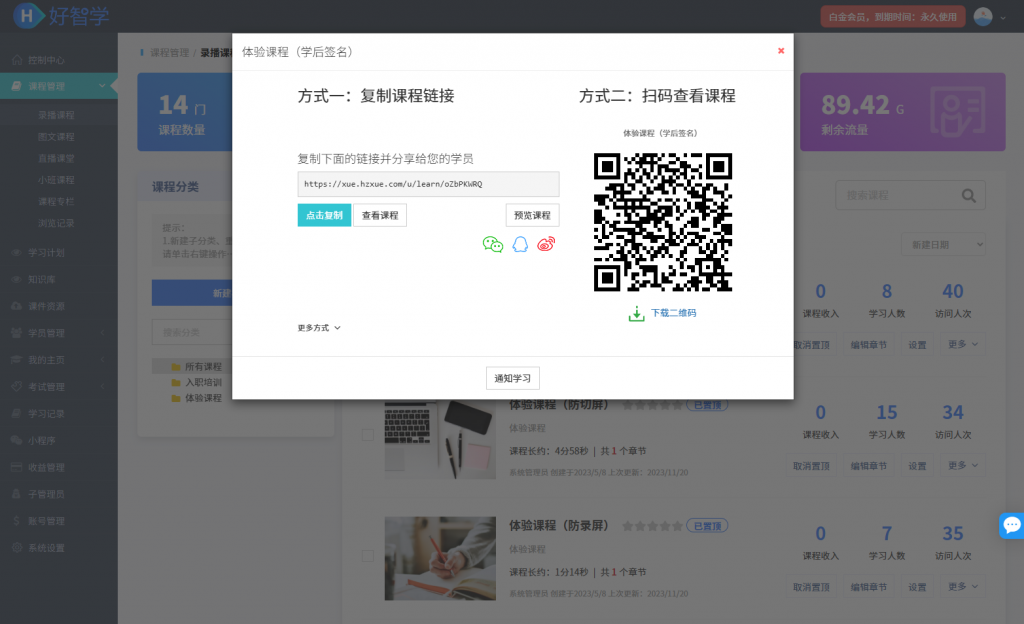Viewport: 1024px width, 624px height.
Task: Tick the checkbox beside 体验课程（防录屏）
Action: coord(367,555)
